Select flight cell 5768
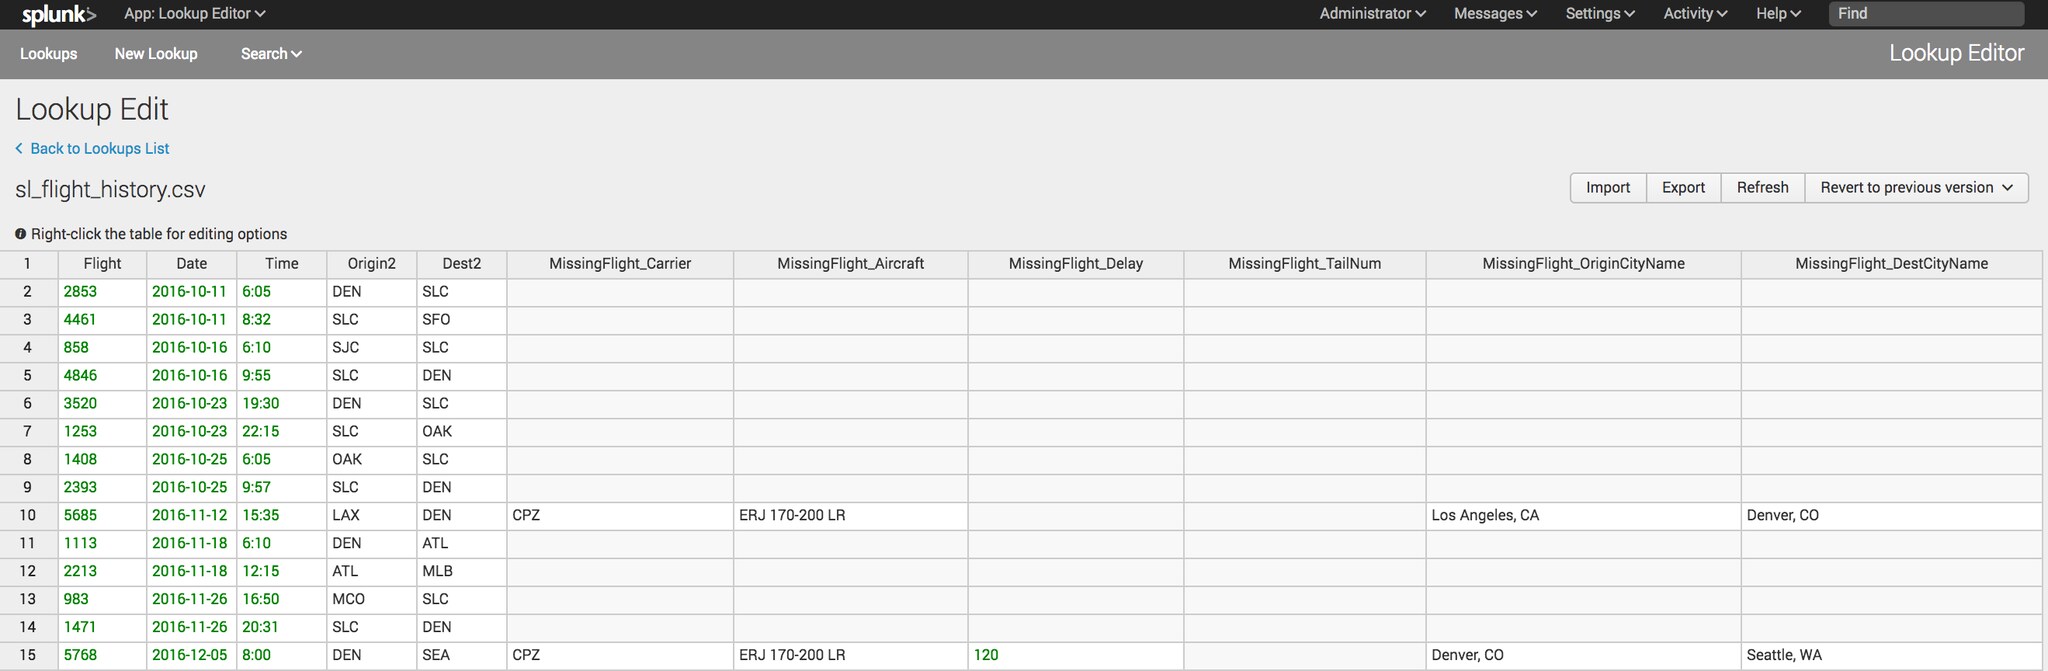The image size is (2048, 671). click(102, 656)
